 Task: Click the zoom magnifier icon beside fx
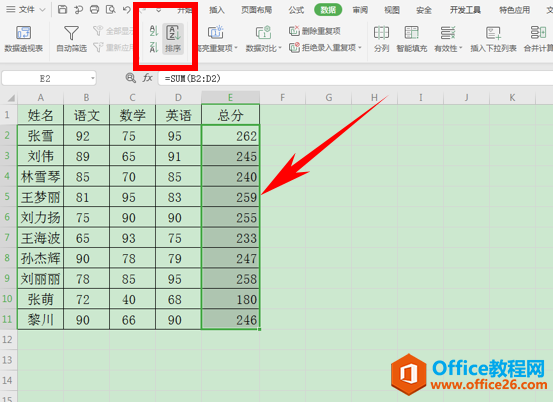(131, 78)
